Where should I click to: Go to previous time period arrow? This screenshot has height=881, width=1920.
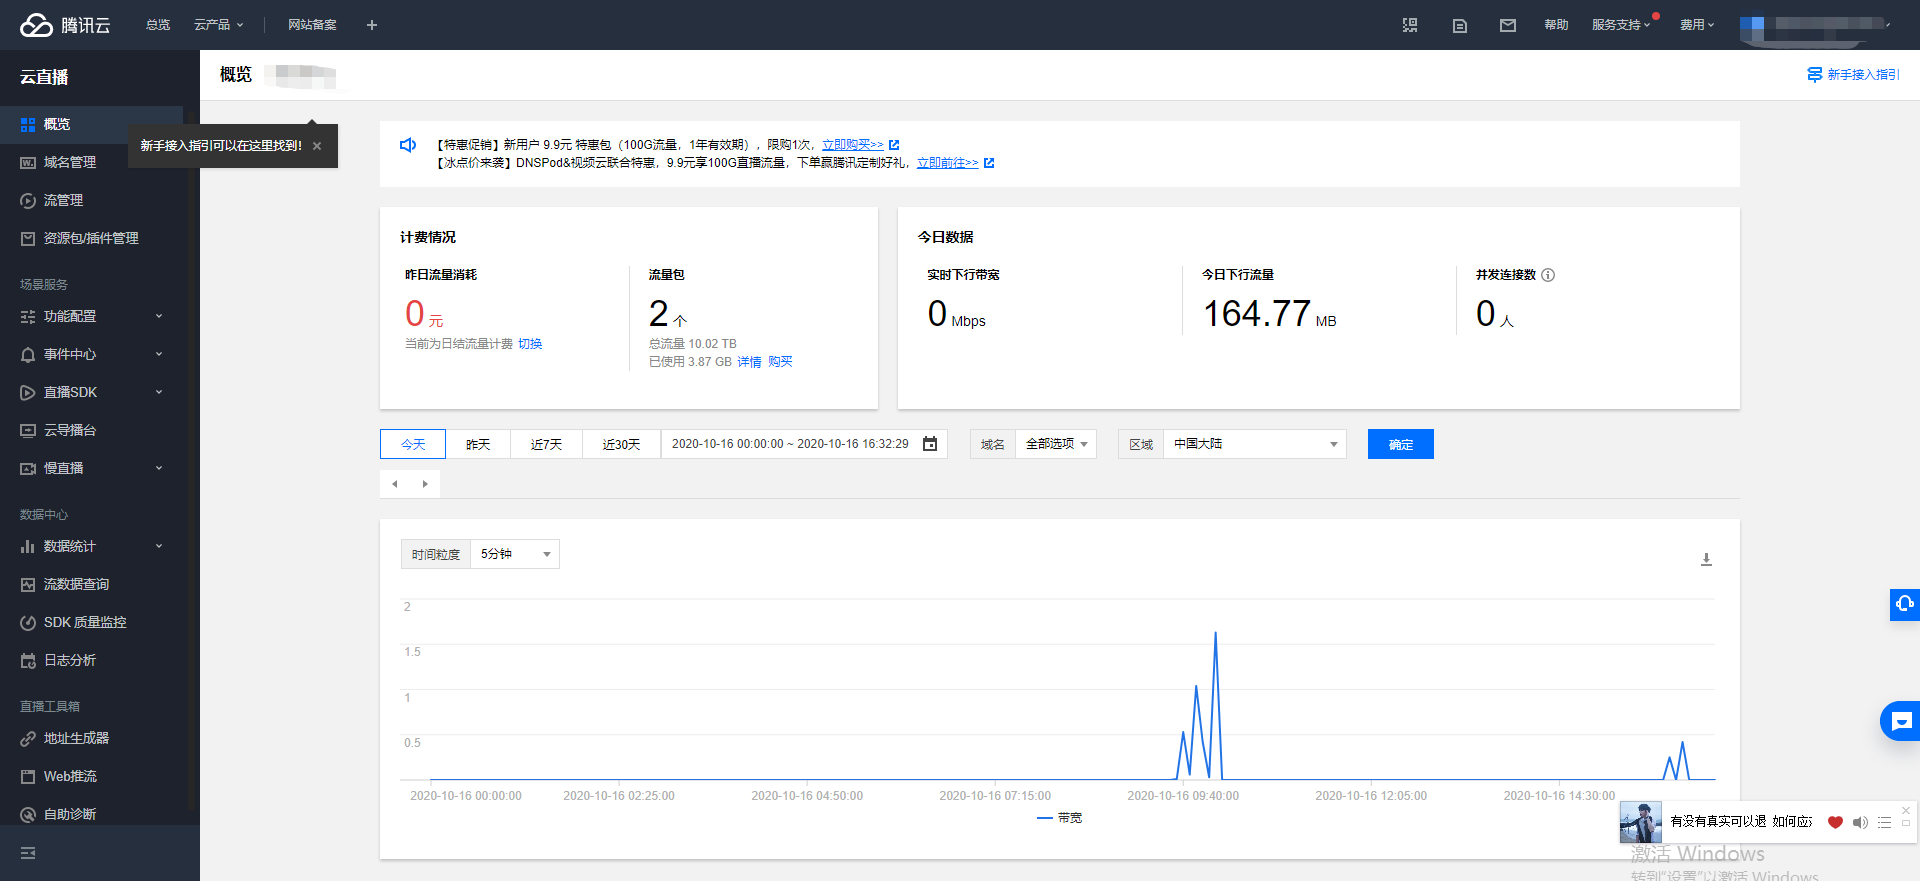point(395,484)
